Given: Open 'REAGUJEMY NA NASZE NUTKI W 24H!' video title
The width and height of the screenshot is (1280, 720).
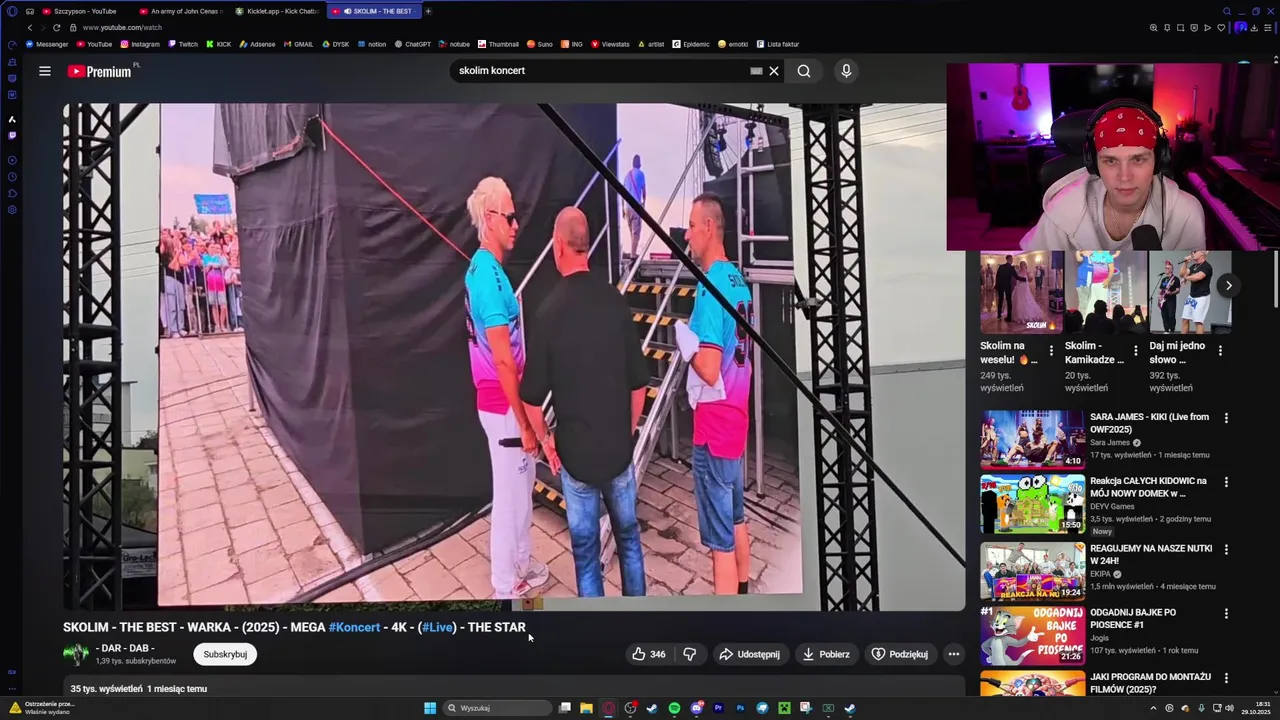Looking at the screenshot, I should [1150, 554].
